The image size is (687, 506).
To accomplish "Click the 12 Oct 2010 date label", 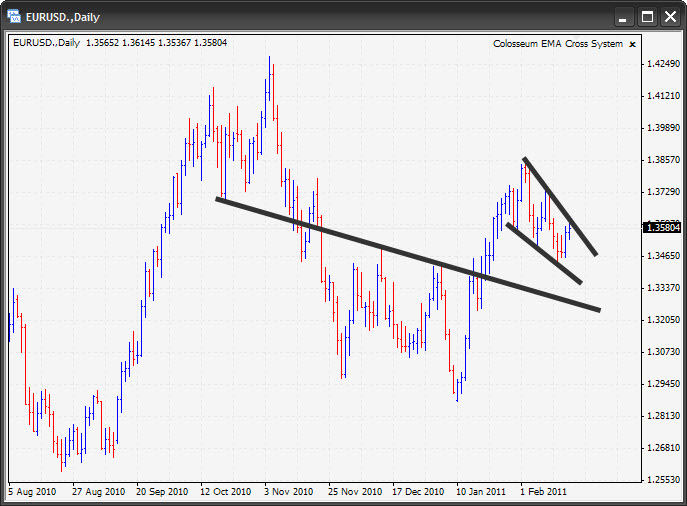I will click(x=226, y=492).
